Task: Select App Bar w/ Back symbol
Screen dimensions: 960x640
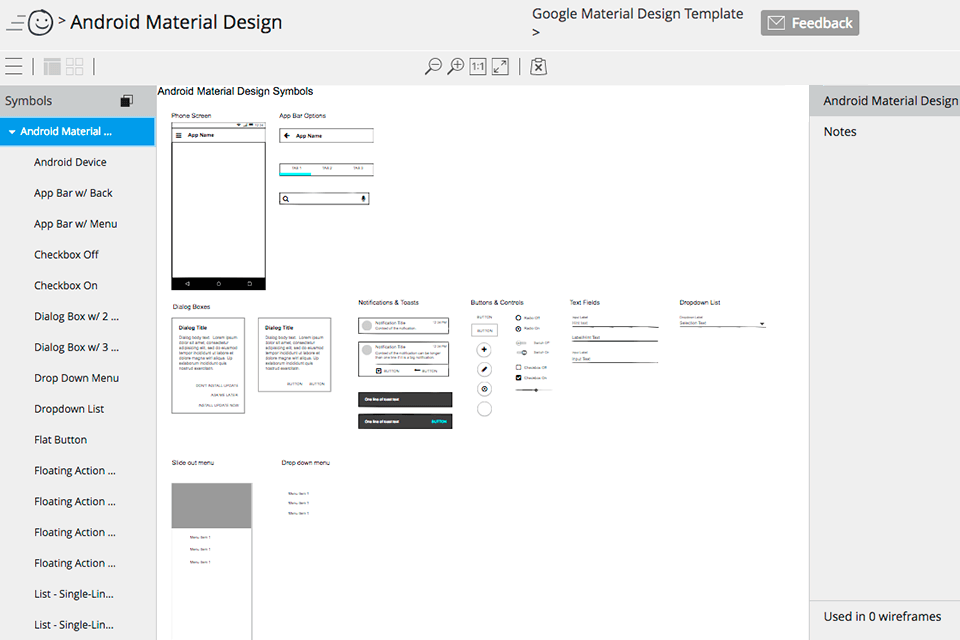Action: click(73, 193)
